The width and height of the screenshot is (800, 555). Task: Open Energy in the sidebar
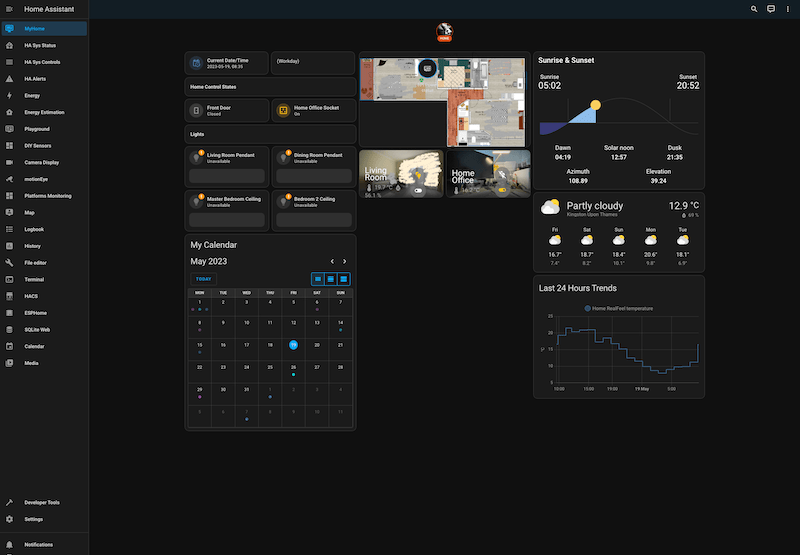point(32,96)
